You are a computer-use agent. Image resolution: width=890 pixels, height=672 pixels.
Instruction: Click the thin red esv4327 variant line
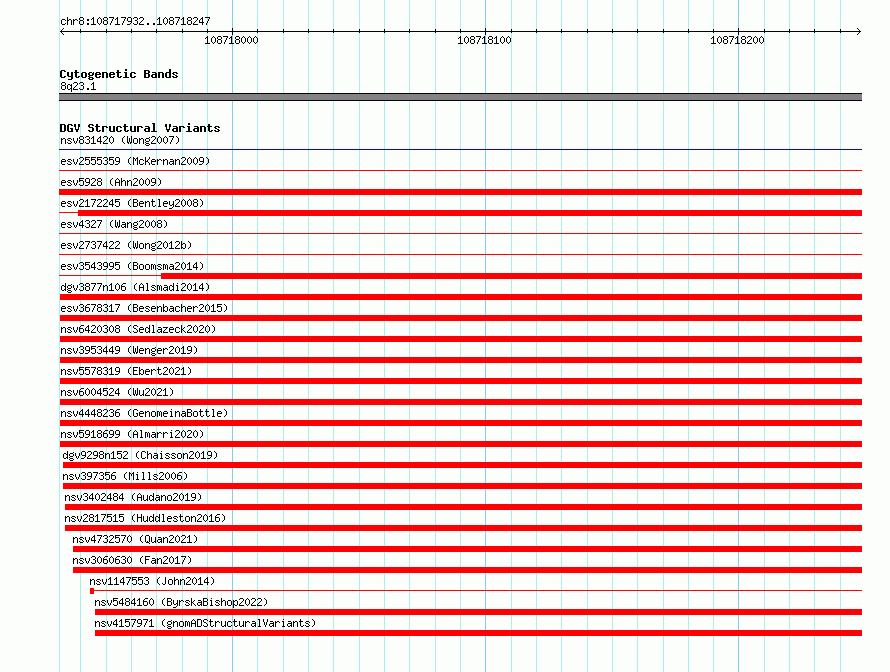(x=460, y=233)
